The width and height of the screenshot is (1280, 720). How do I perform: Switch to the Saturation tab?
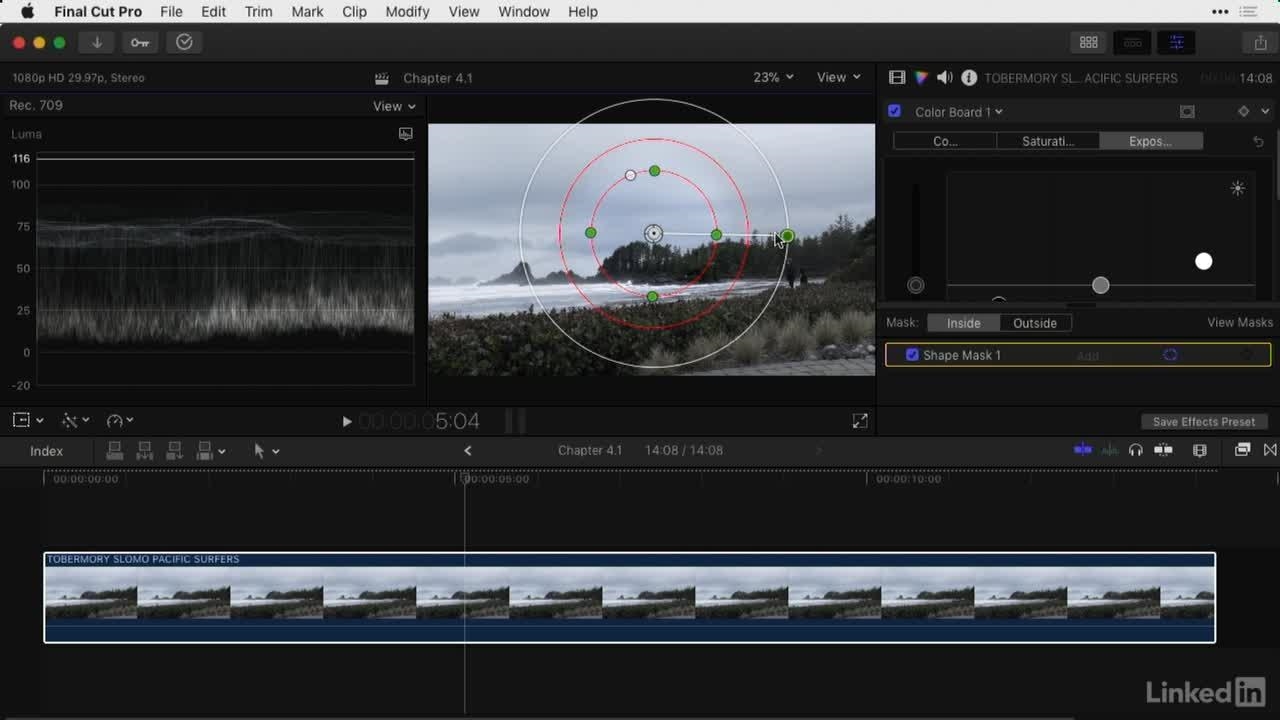[1047, 141]
